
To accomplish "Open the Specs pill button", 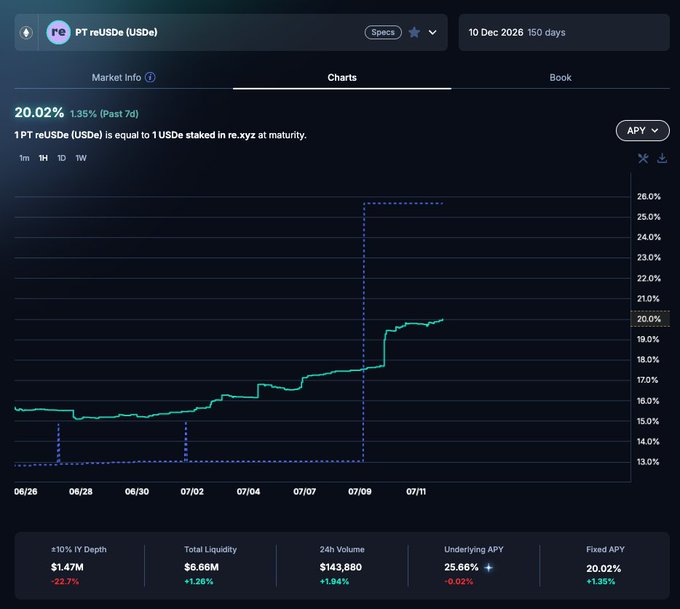I will [383, 33].
